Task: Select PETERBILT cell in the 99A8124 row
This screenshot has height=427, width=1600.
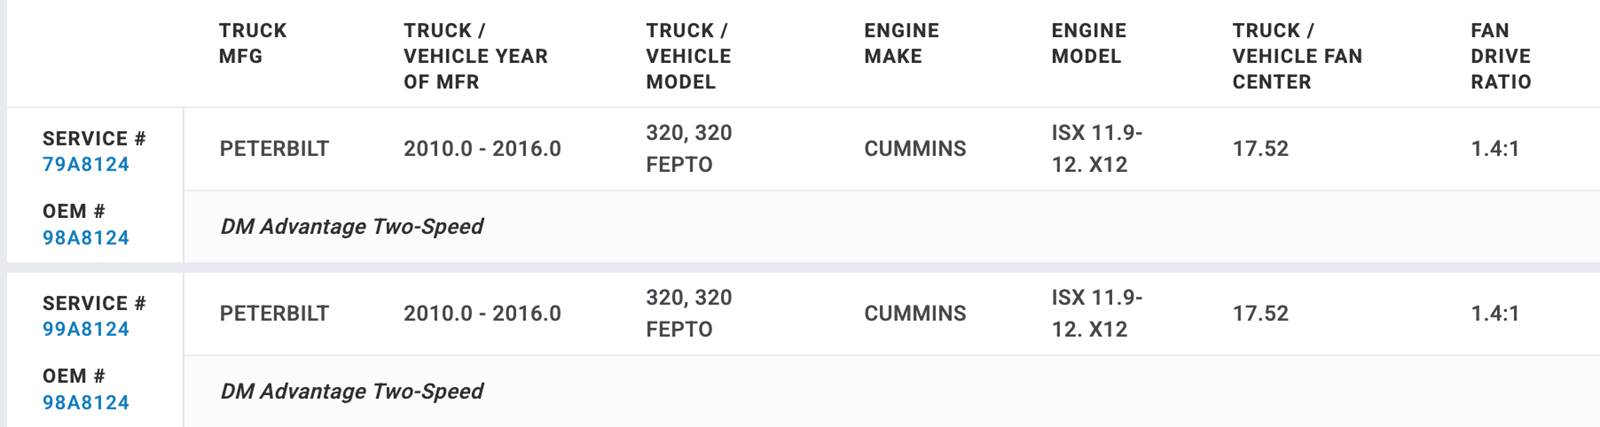Action: coord(274,314)
